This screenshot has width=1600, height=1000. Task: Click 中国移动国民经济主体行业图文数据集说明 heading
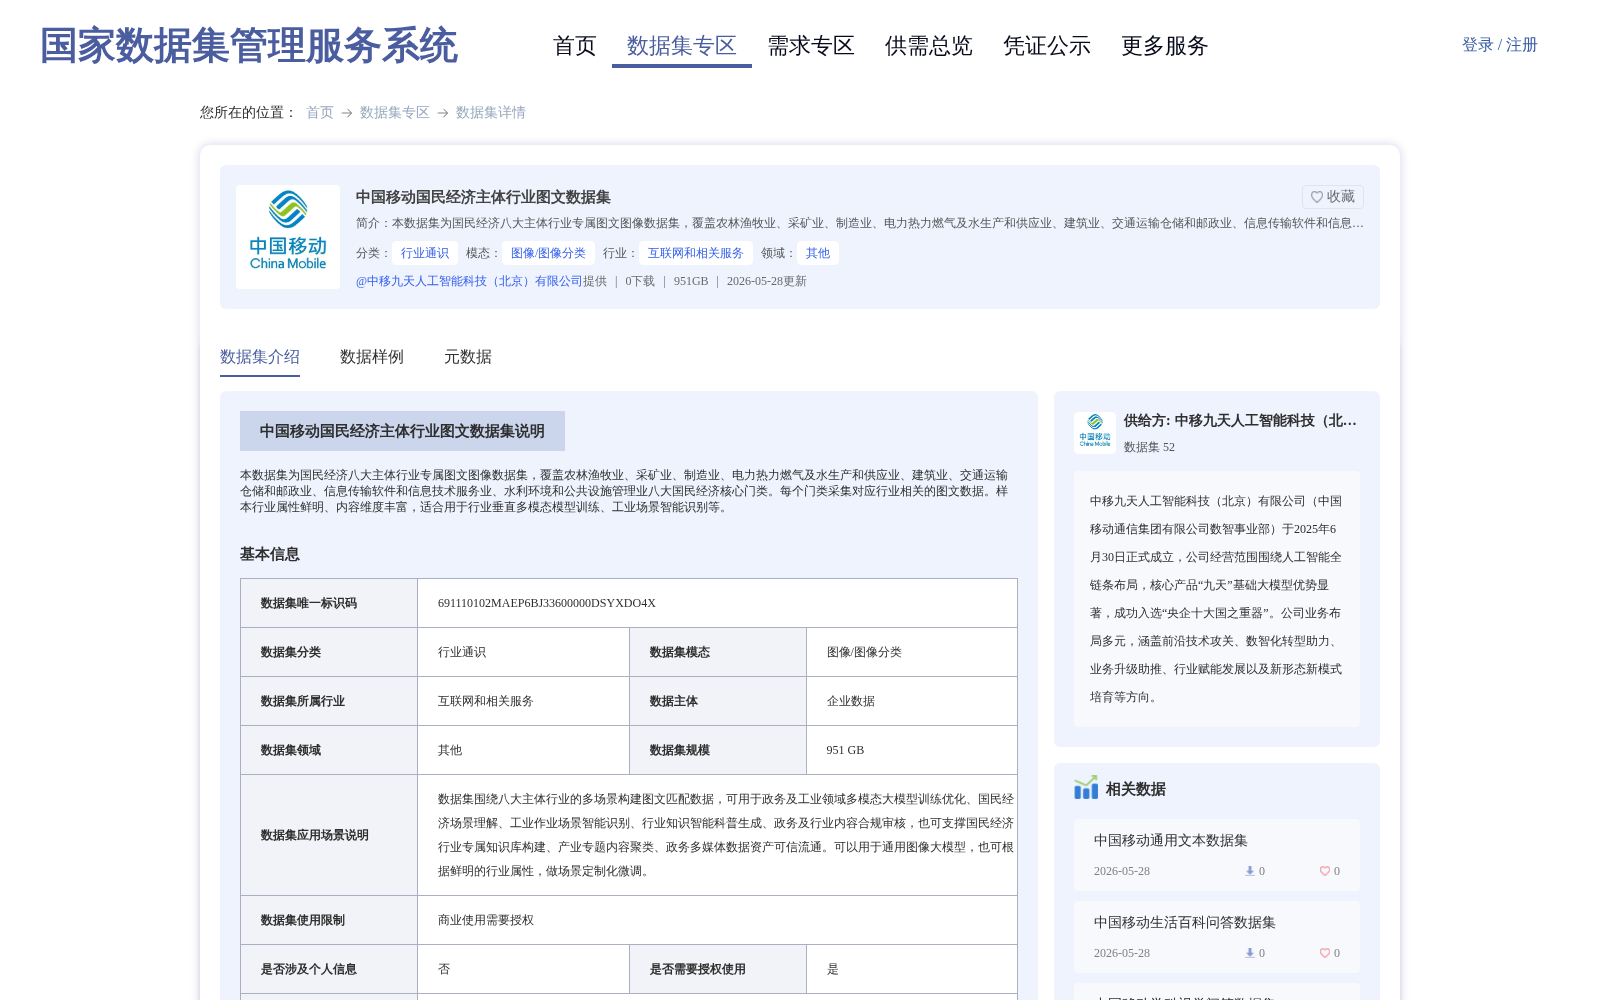coord(402,431)
